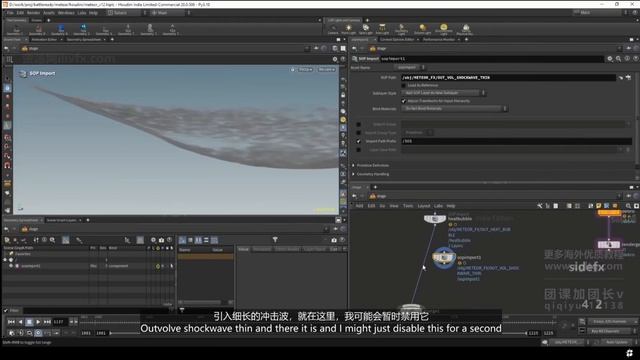Click the viewport display options gear icon
The image size is (640, 360).
(x=335, y=59)
